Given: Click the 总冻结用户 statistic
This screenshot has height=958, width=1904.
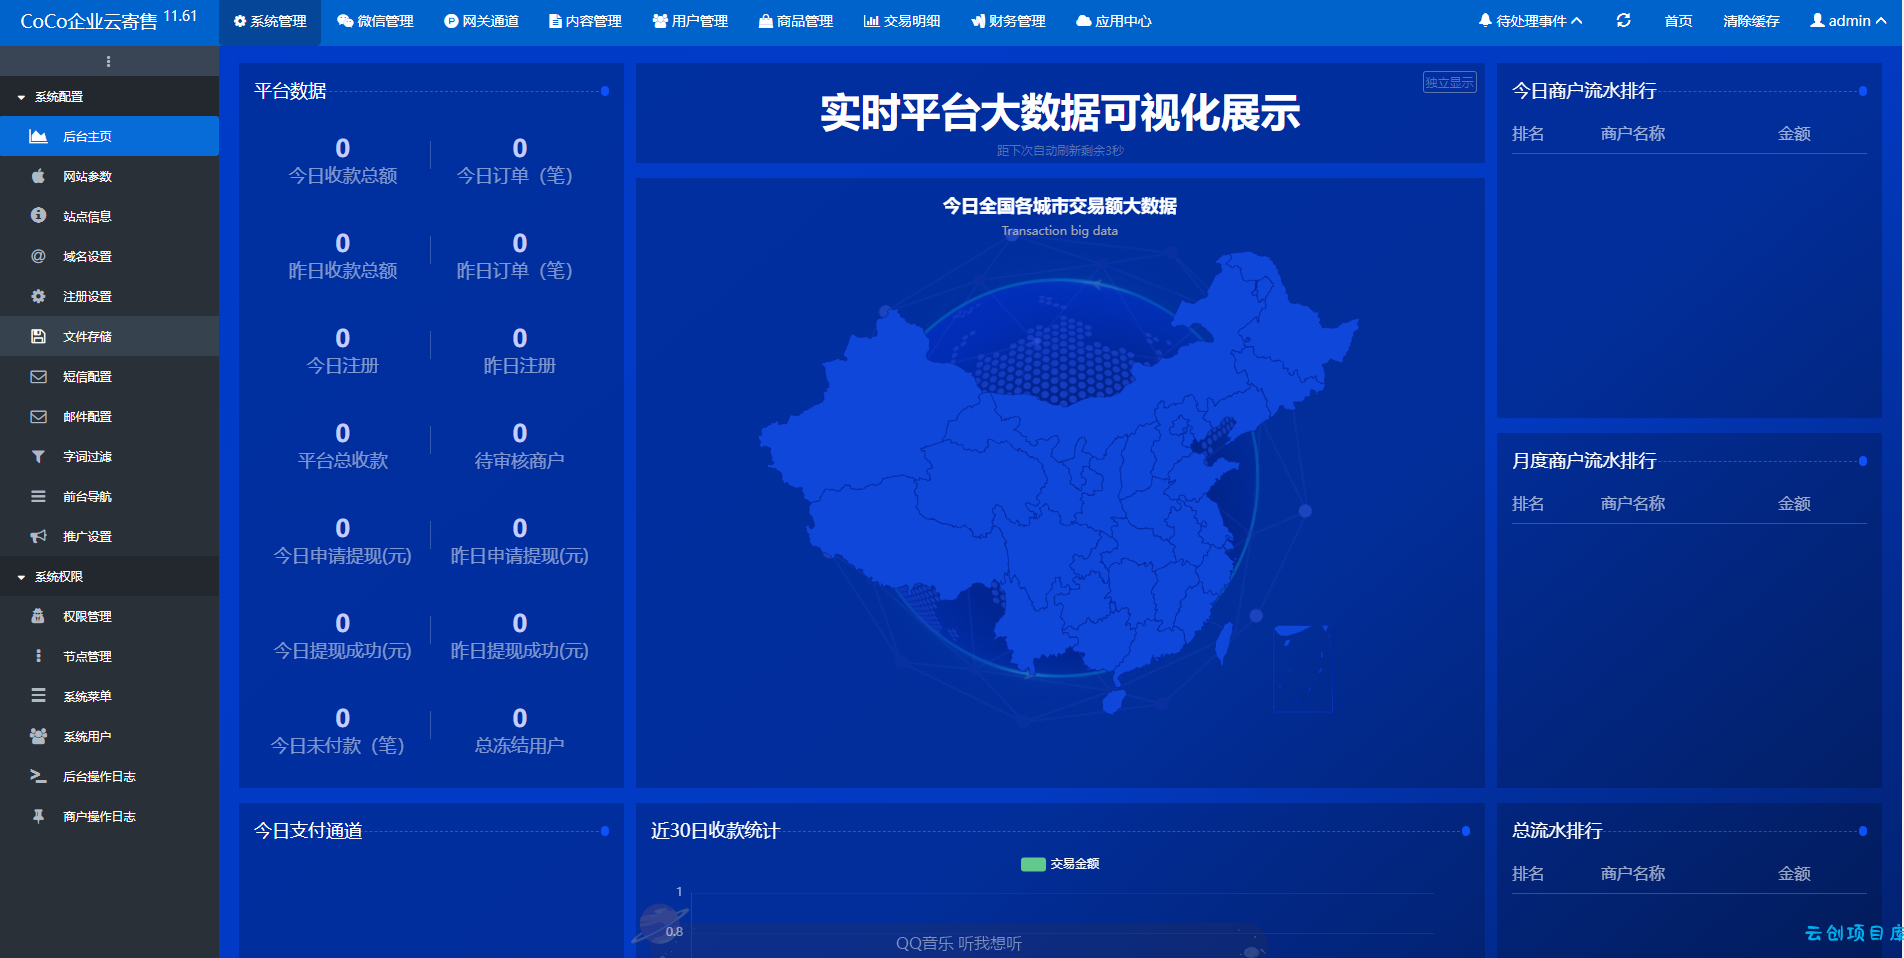Looking at the screenshot, I should (519, 732).
